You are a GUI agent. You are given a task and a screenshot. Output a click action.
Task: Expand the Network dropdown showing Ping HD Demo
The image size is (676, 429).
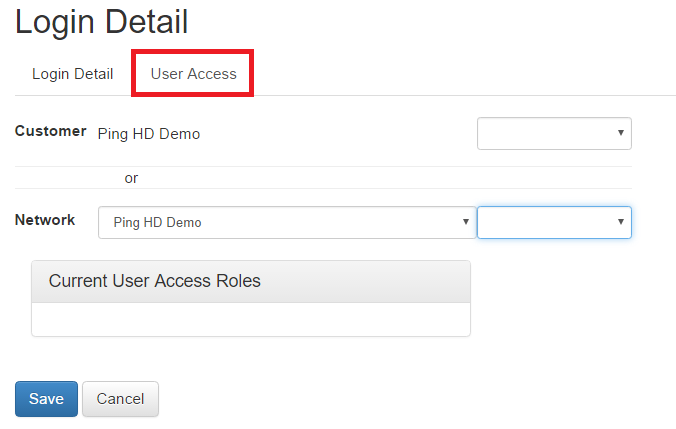click(286, 222)
